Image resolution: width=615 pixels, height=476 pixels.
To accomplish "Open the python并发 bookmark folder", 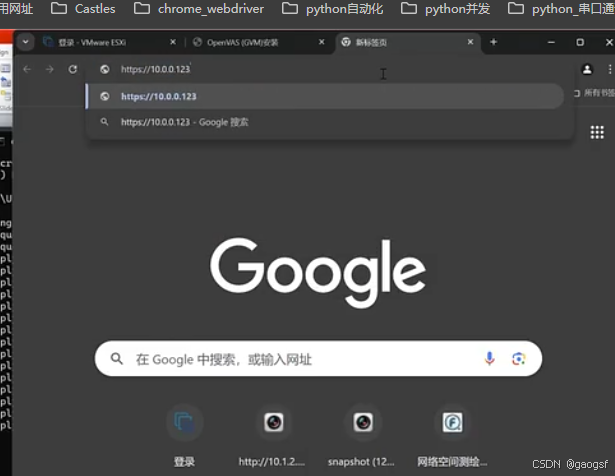I will 446,9.
